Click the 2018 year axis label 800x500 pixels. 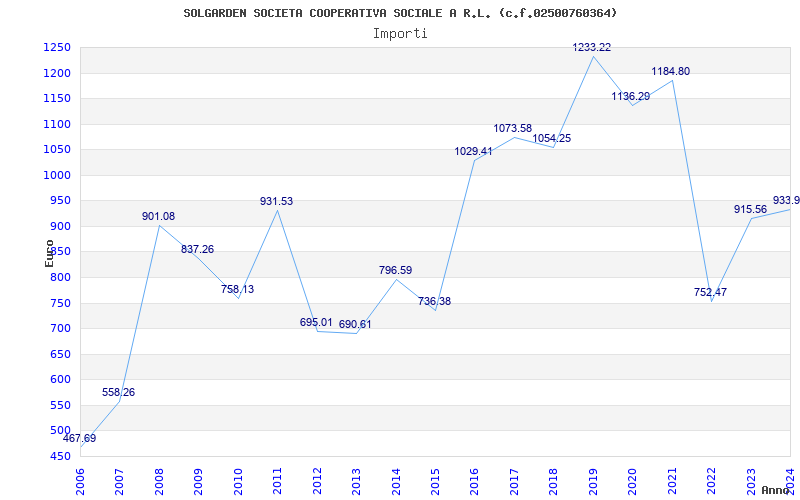tap(553, 482)
